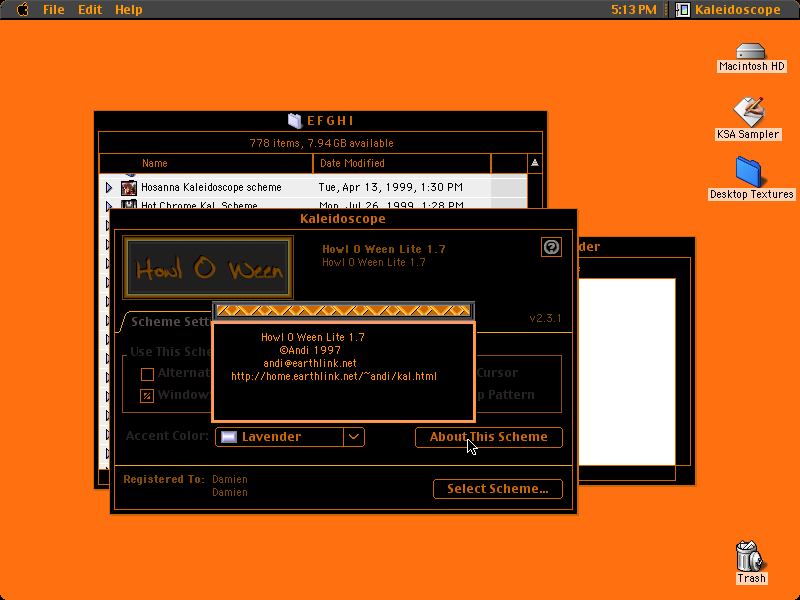
Task: Click '©Andi 1997' text in popup
Action: 310,350
